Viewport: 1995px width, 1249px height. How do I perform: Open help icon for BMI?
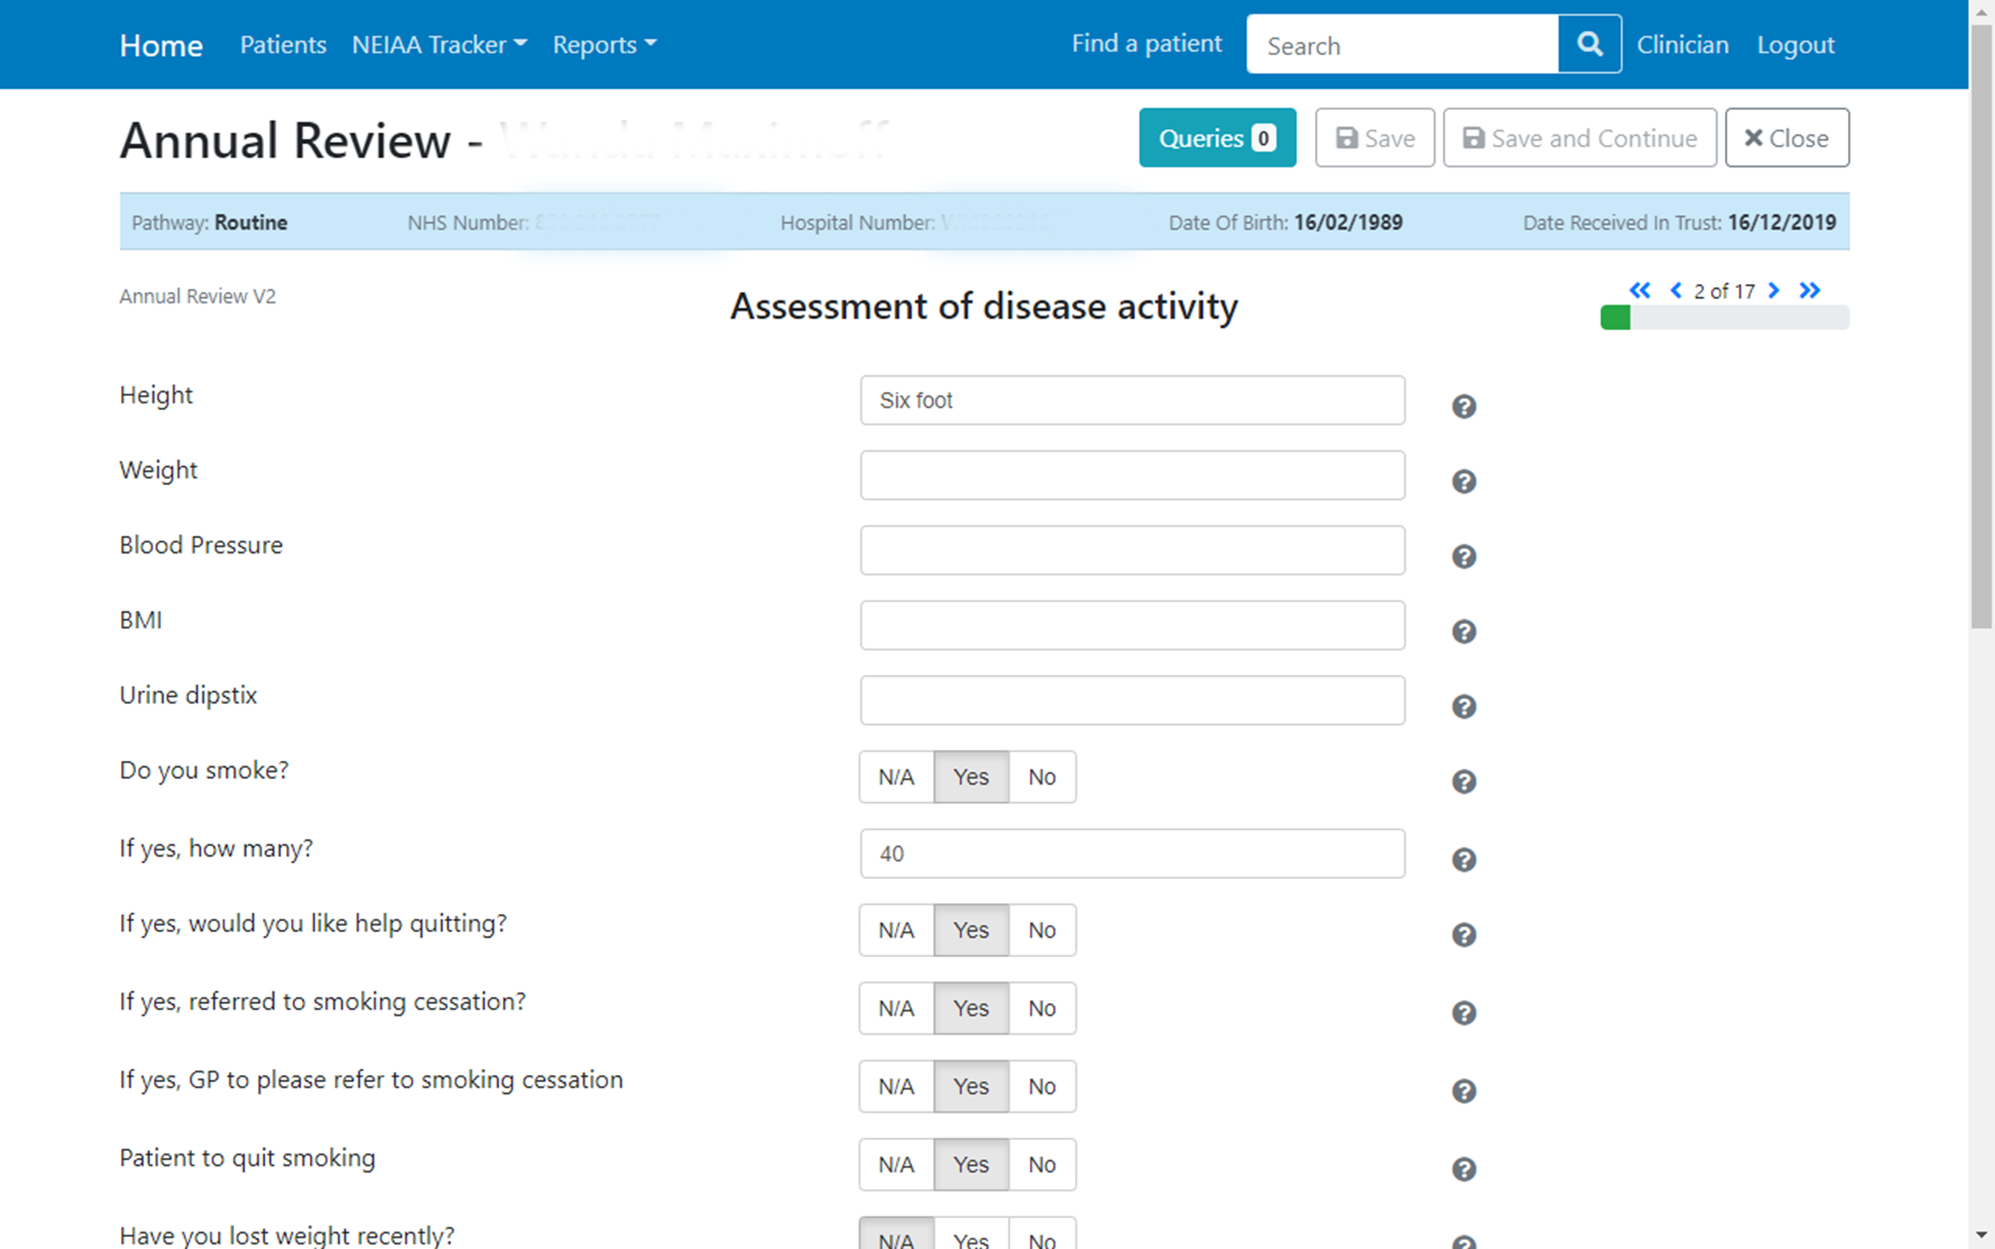coord(1464,631)
